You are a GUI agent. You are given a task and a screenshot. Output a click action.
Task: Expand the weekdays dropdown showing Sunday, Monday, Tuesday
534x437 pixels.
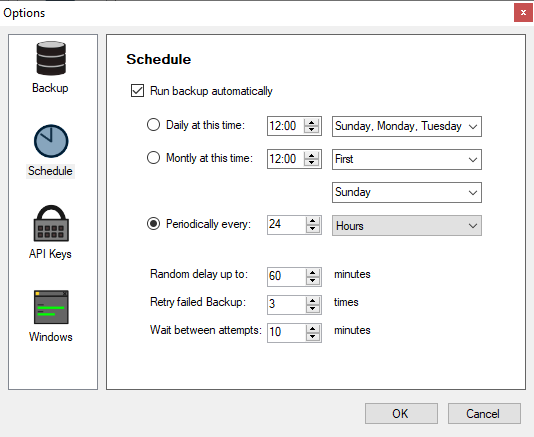tap(407, 126)
